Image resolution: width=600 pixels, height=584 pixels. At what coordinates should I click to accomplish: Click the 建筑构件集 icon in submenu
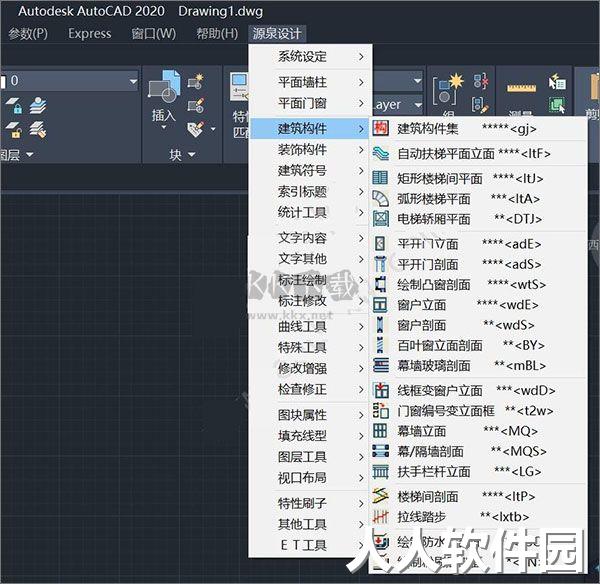[x=380, y=128]
